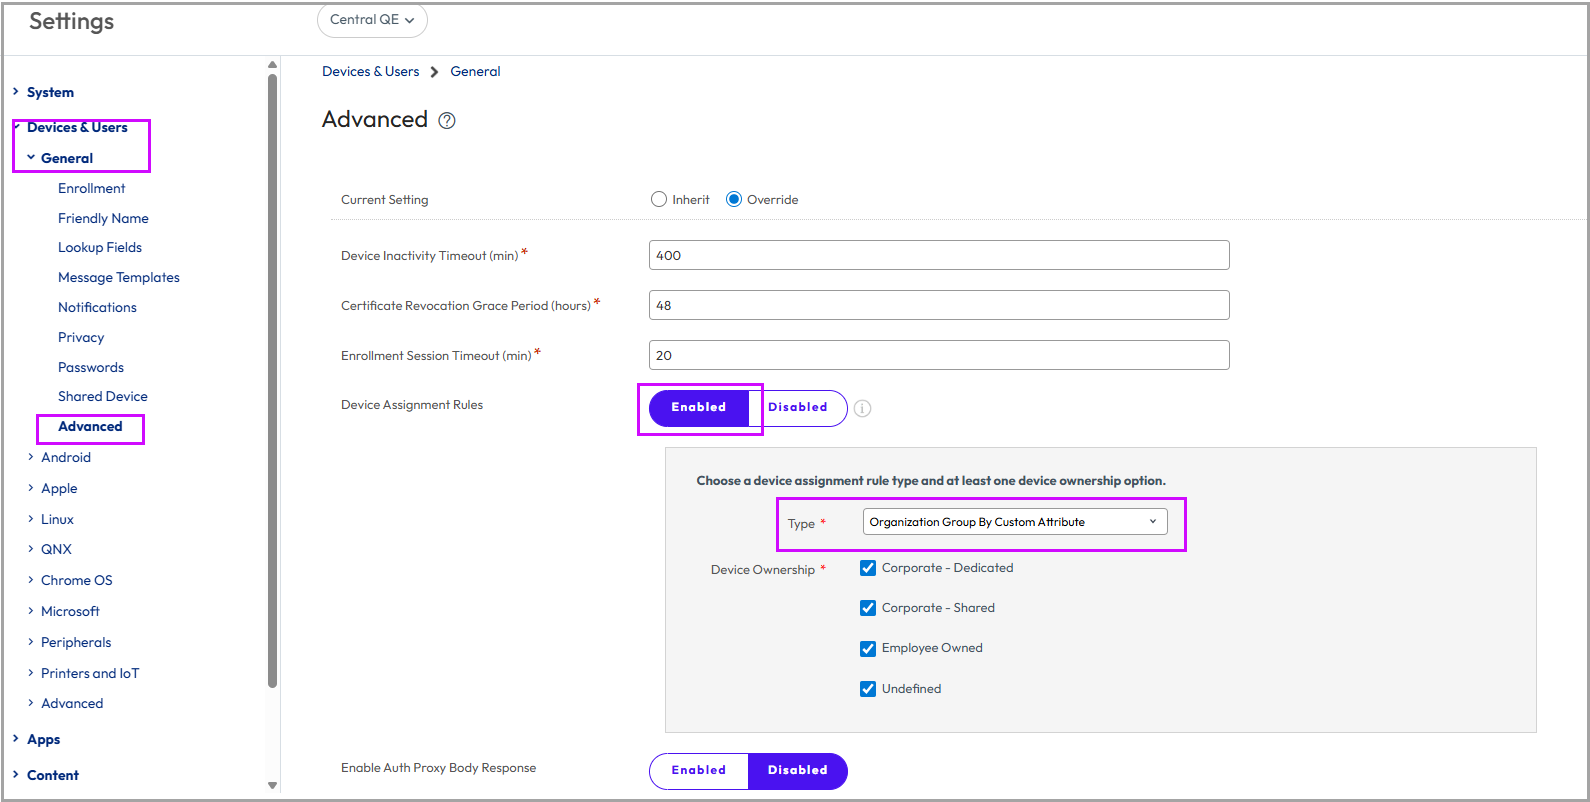This screenshot has height=802, width=1590.
Task: Click sidebar scroll down arrow
Action: [x=272, y=786]
